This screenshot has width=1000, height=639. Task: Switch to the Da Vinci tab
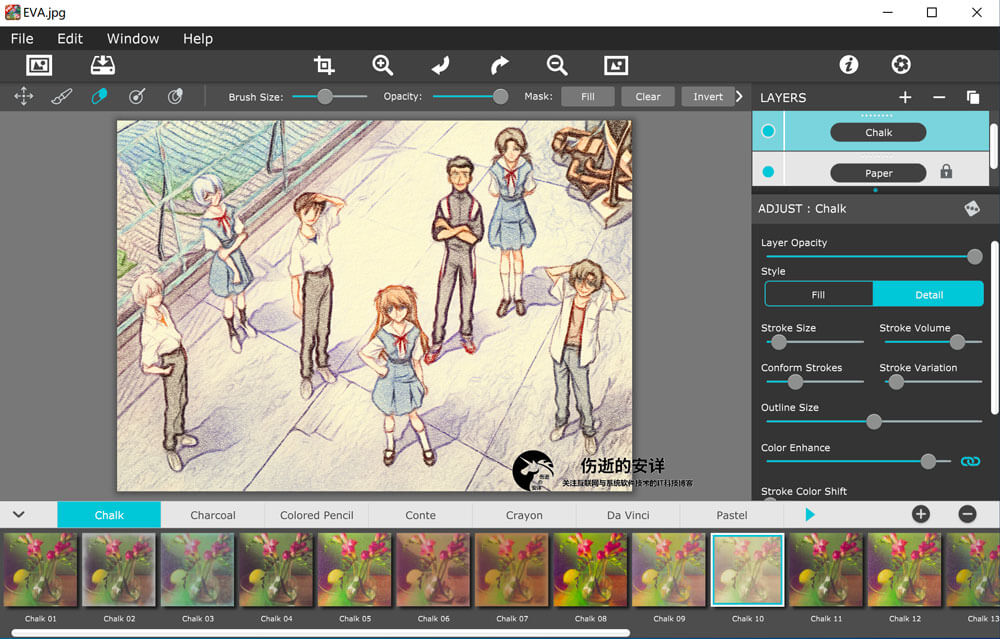pyautogui.click(x=628, y=515)
